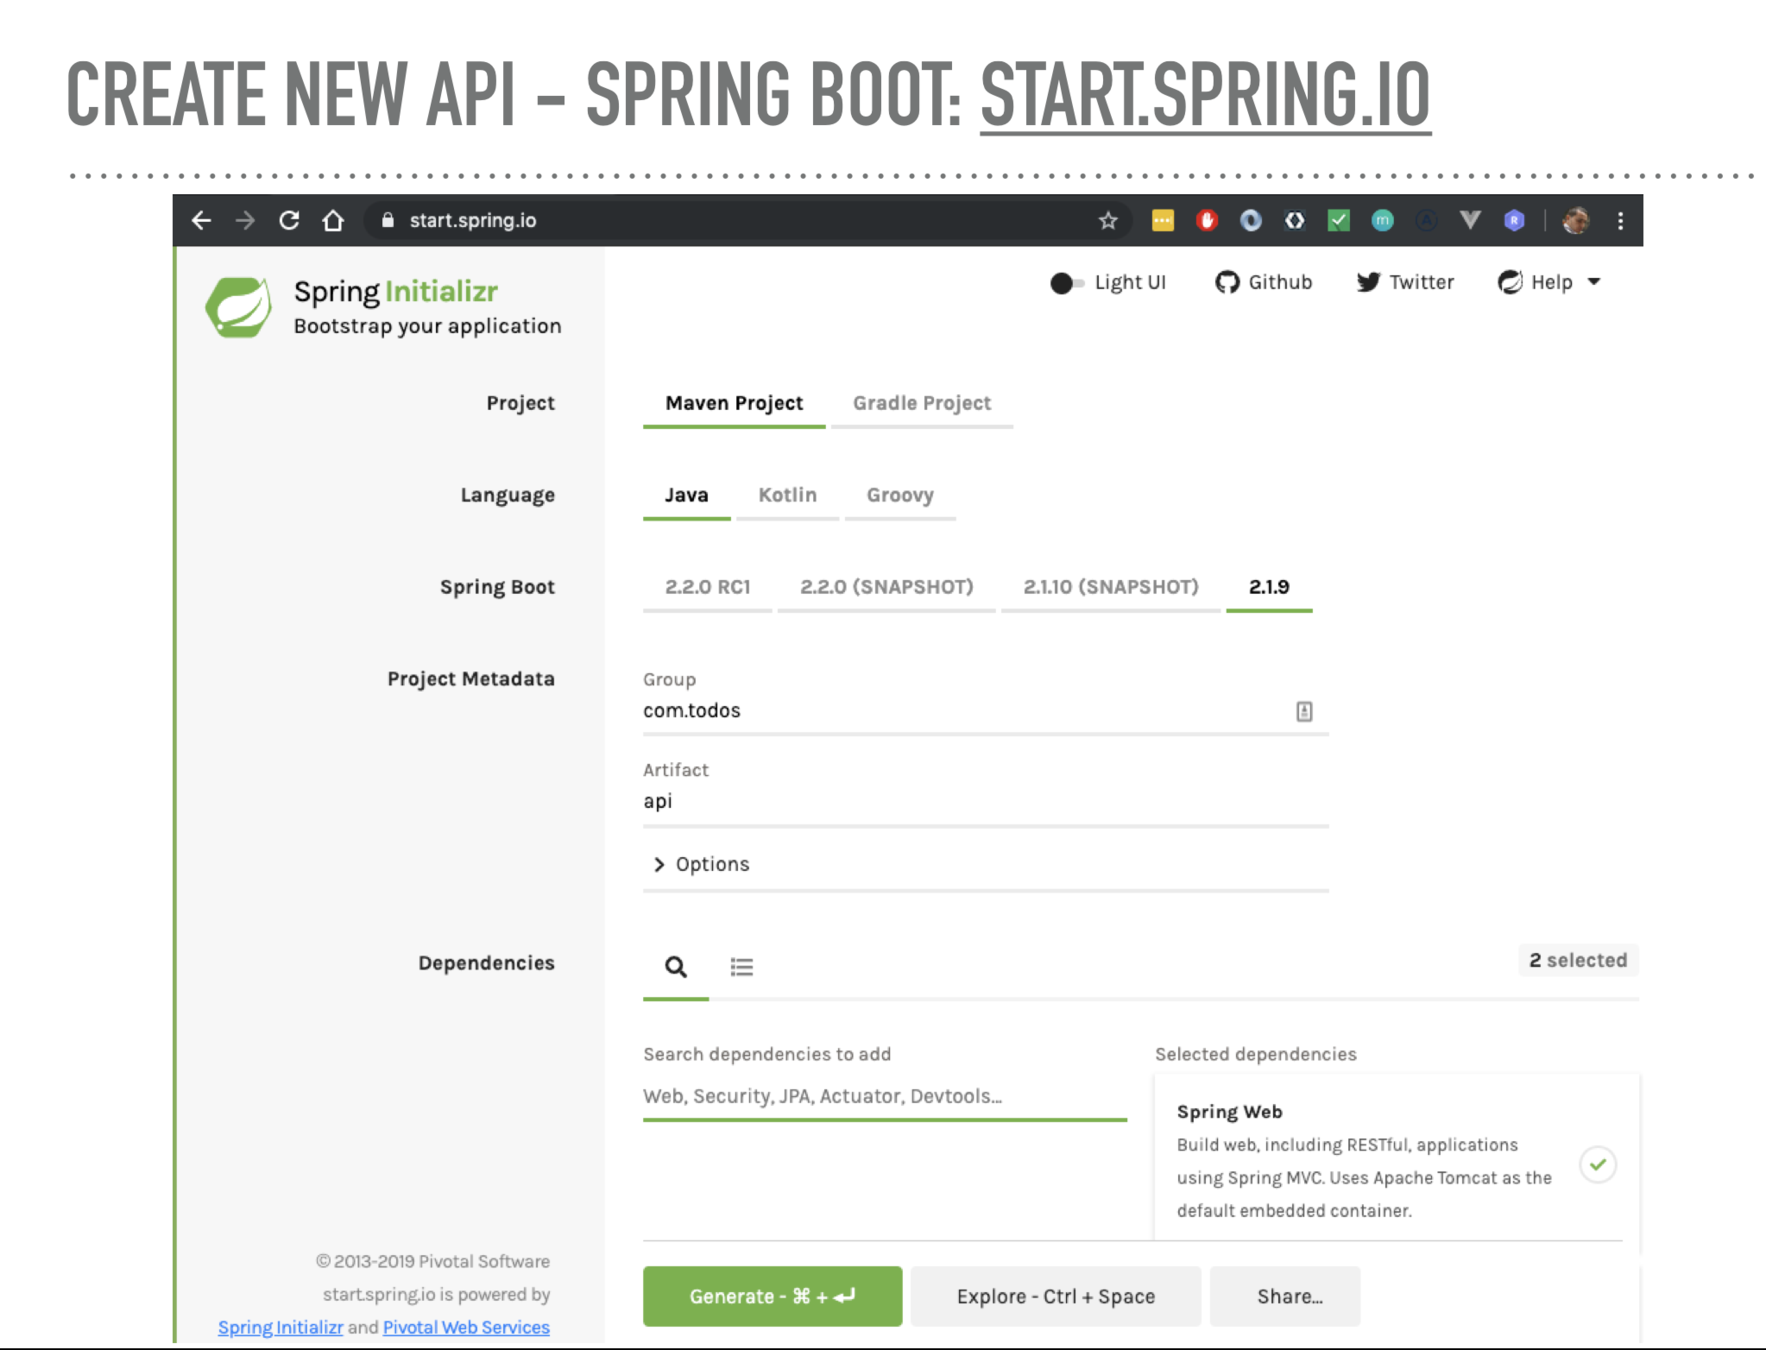The width and height of the screenshot is (1766, 1350).
Task: Open the Chrome three-dot menu
Action: click(1621, 220)
